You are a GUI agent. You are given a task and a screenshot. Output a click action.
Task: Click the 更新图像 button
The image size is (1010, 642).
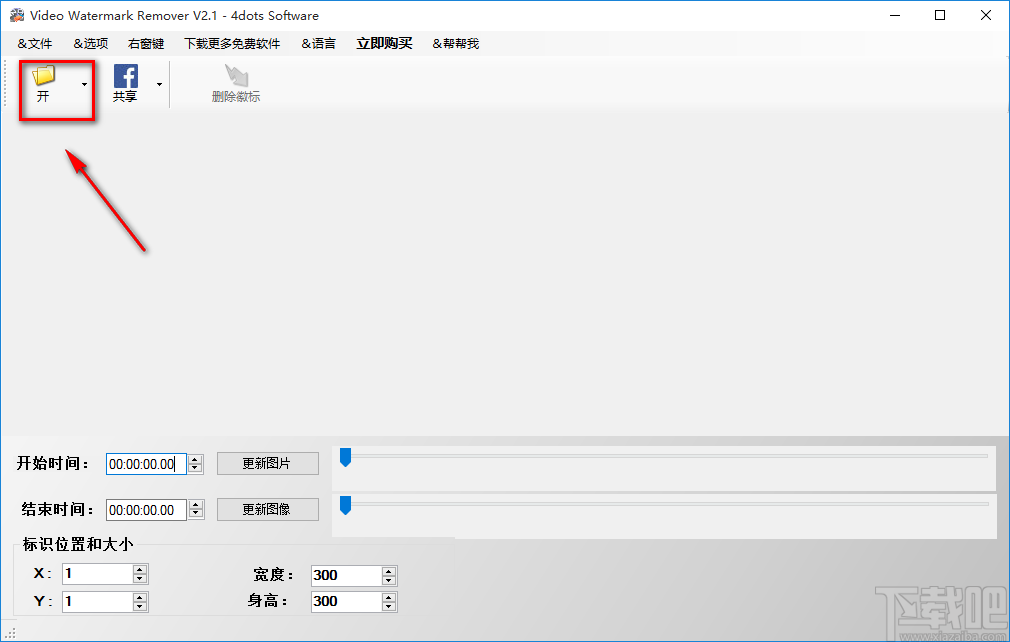267,509
